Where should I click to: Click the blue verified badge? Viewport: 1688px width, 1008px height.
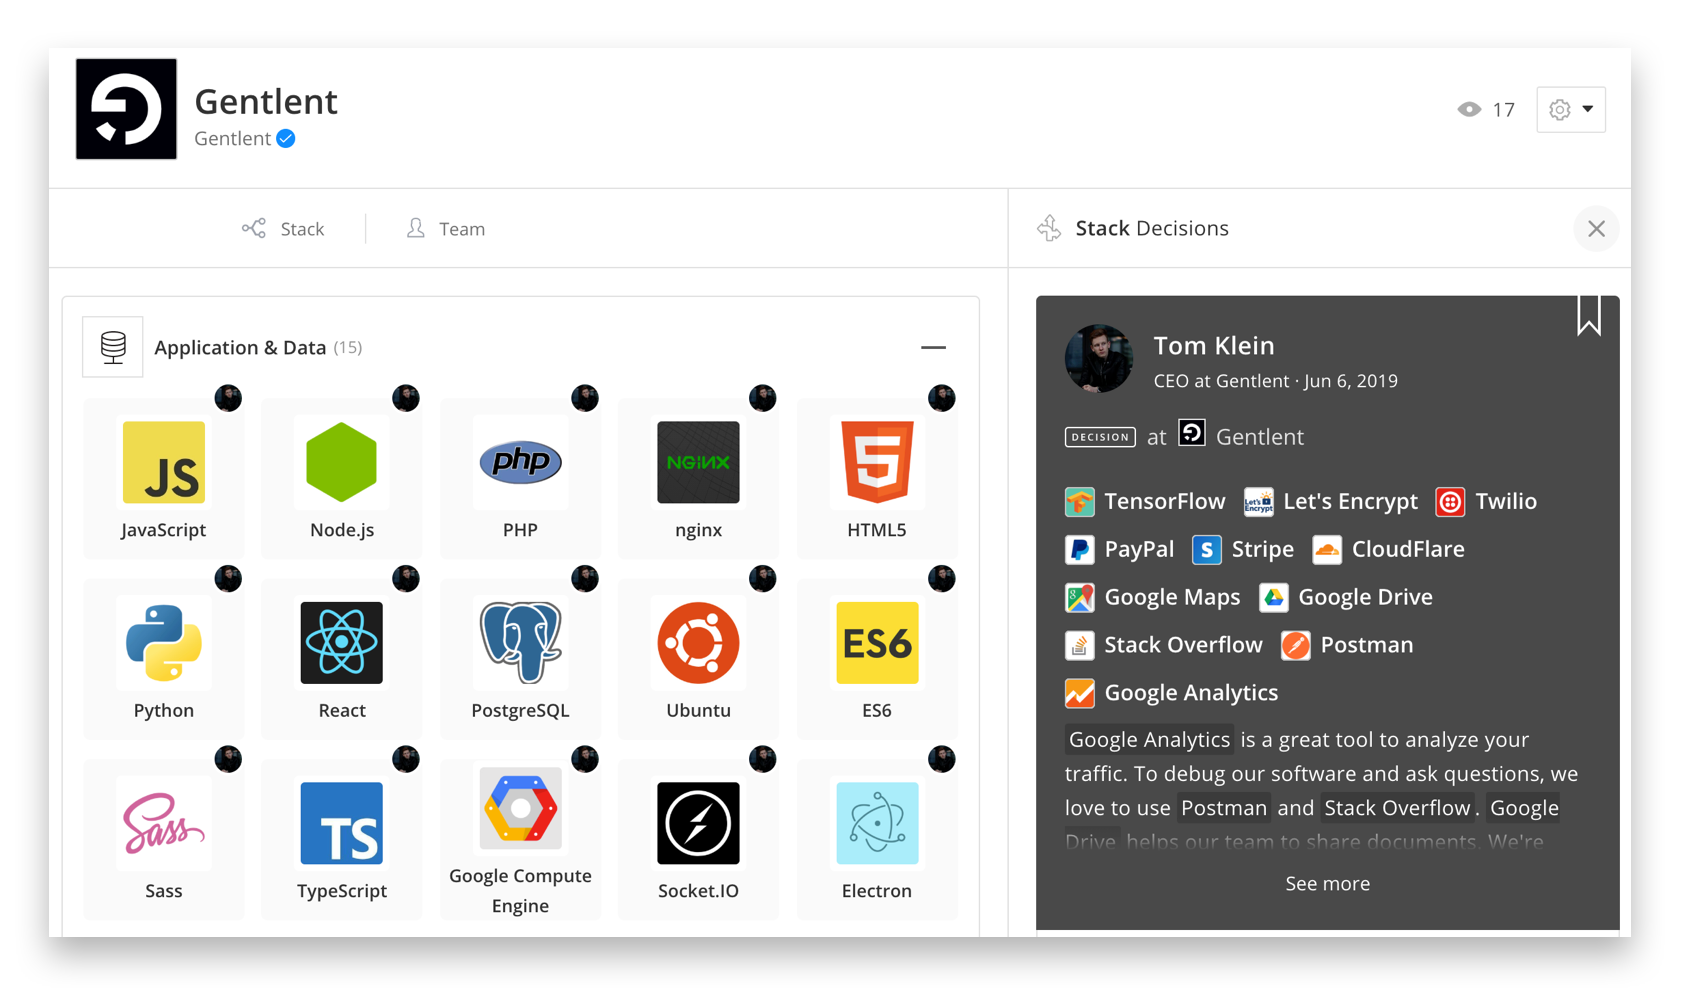(x=286, y=139)
